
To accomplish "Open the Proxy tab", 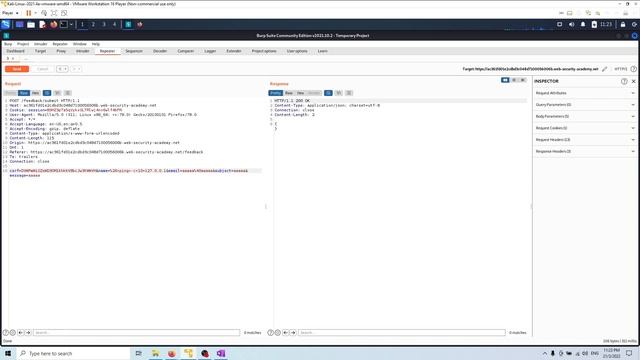I will click(61, 51).
